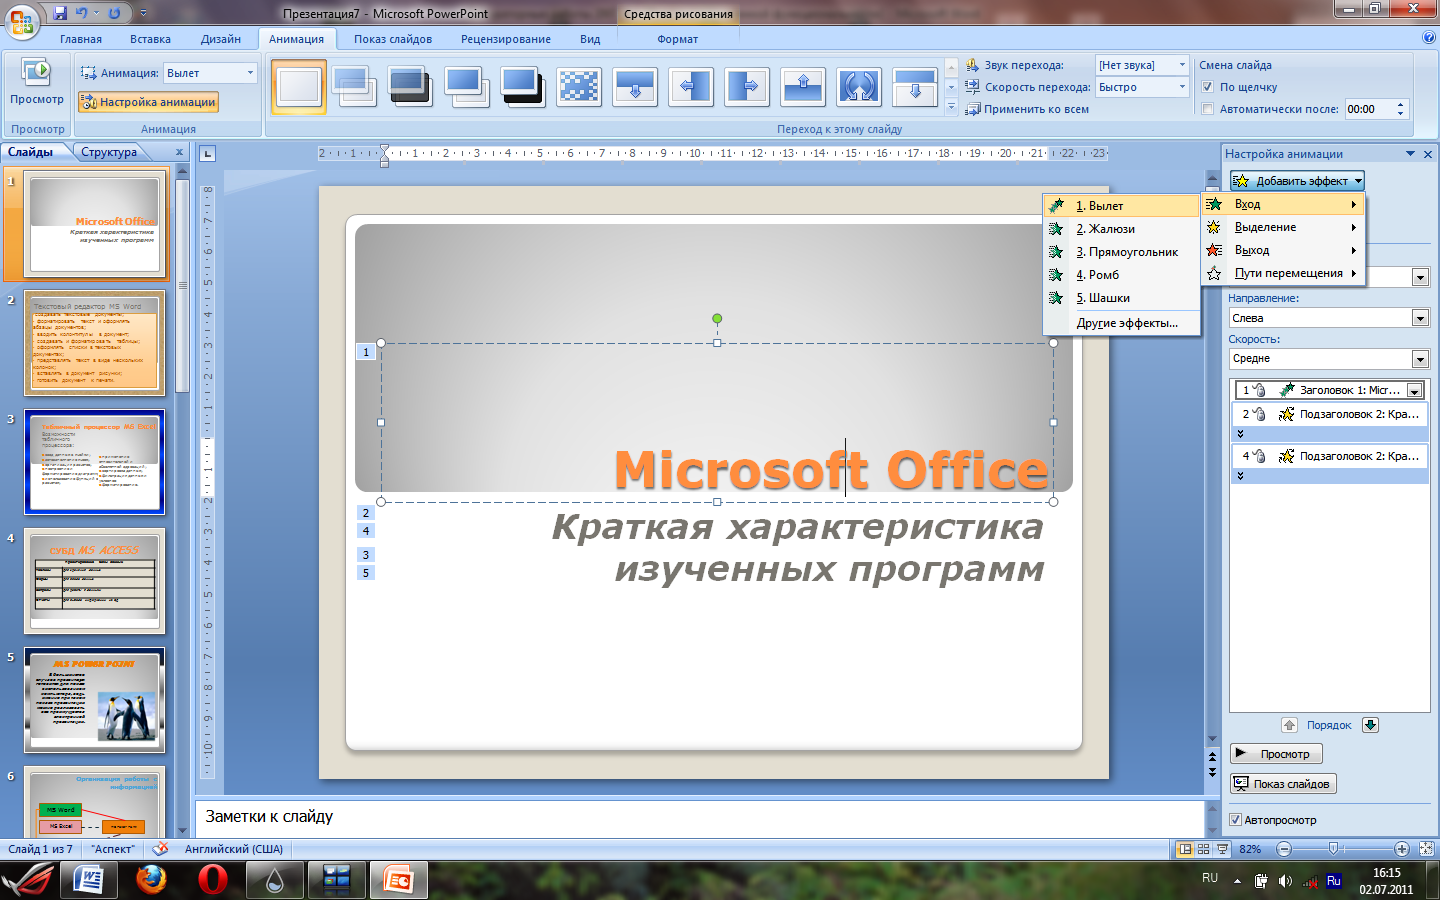
Task: Pick the push-down arrow transition icon
Action: click(635, 87)
